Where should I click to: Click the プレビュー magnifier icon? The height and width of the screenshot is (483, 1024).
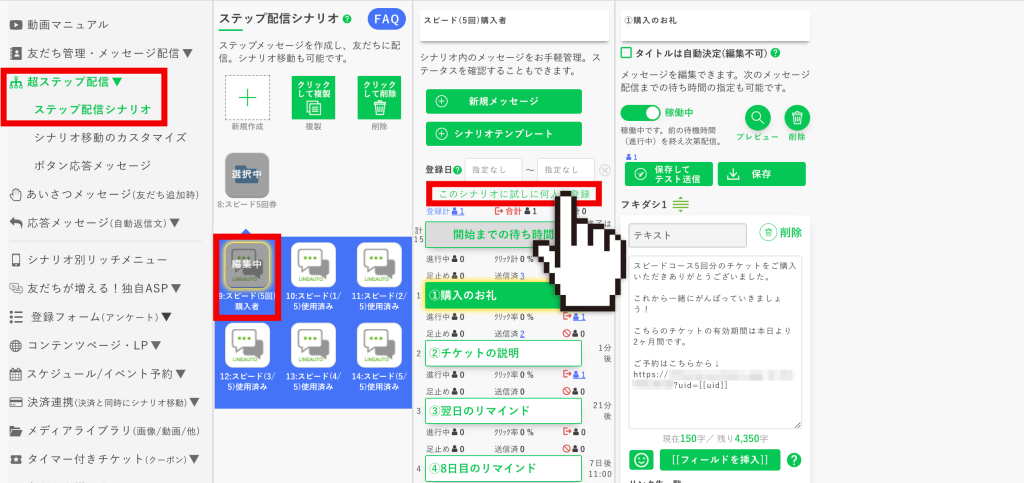click(758, 118)
